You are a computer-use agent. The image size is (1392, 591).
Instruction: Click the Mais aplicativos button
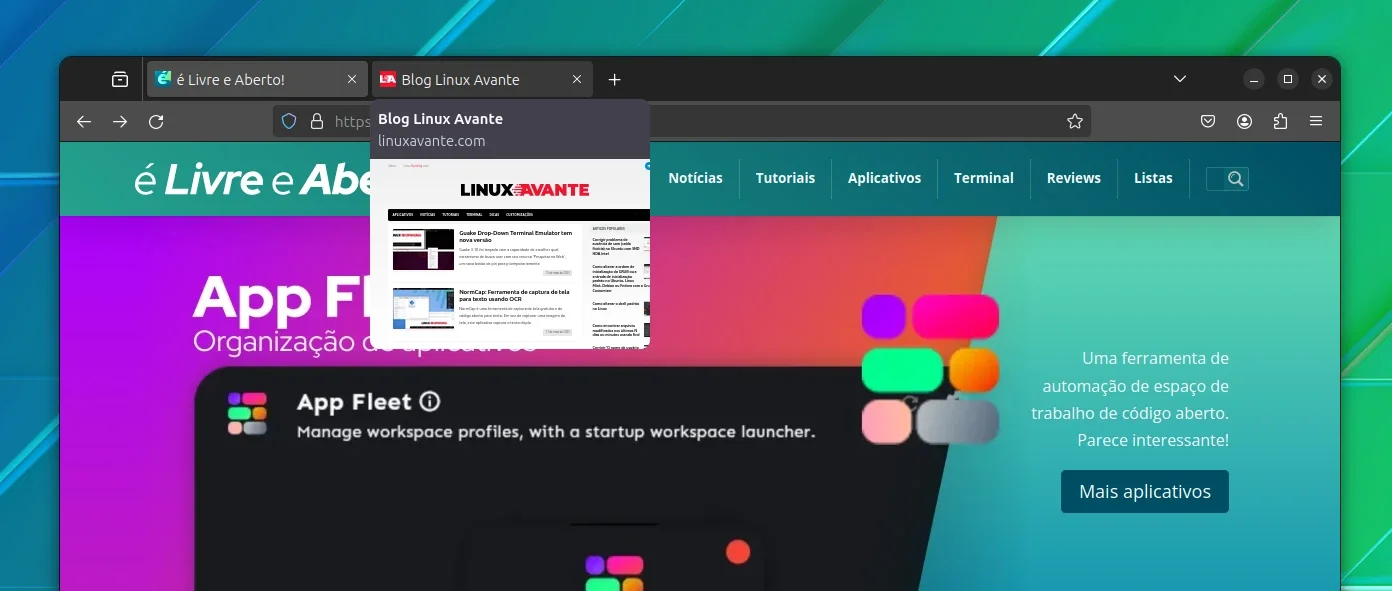pyautogui.click(x=1145, y=491)
